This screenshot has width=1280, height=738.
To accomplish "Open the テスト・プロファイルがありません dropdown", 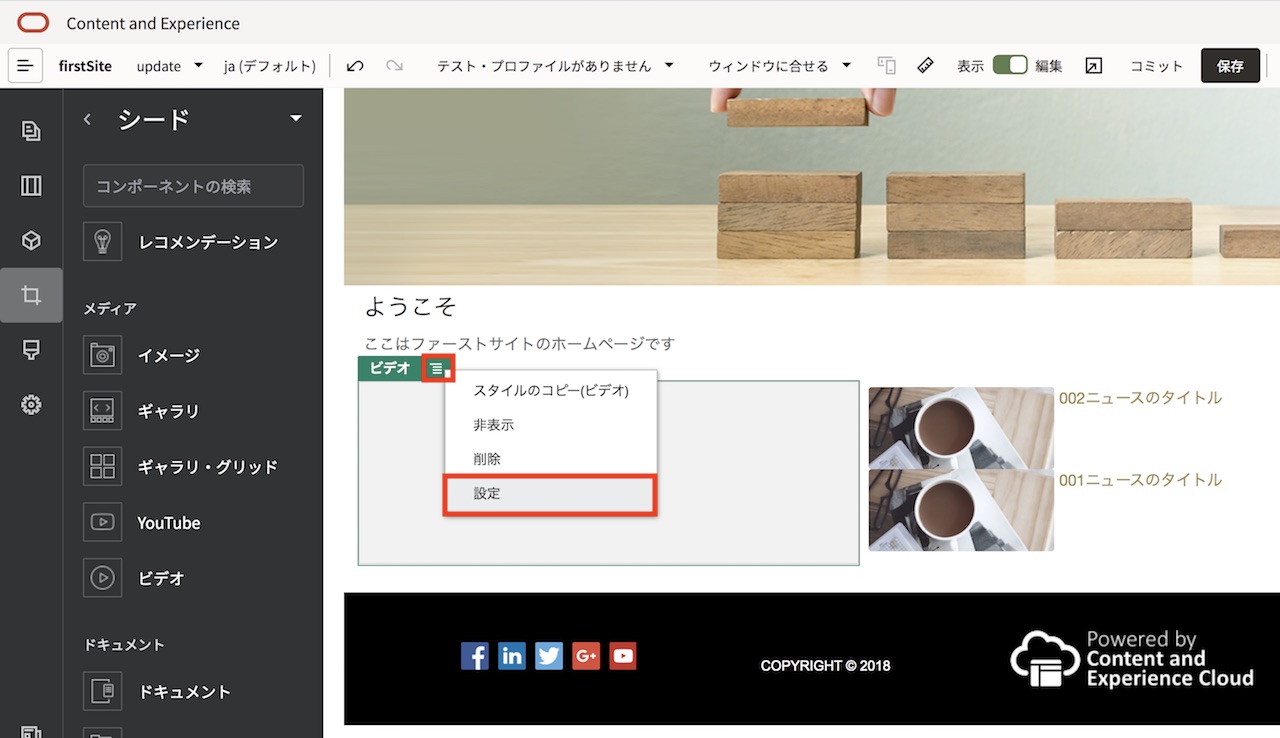I will click(x=552, y=64).
